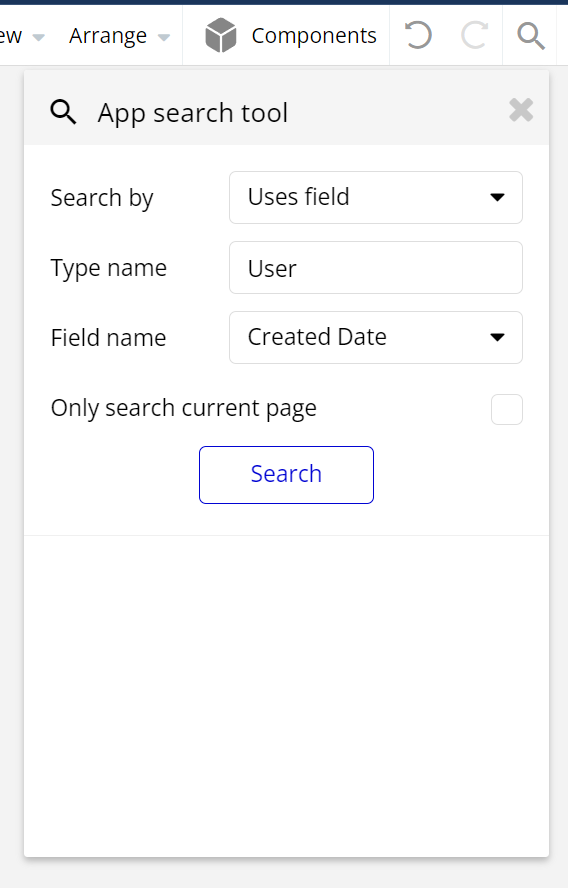
Task: Open the Search by 'Uses field' dropdown
Action: pyautogui.click(x=375, y=197)
